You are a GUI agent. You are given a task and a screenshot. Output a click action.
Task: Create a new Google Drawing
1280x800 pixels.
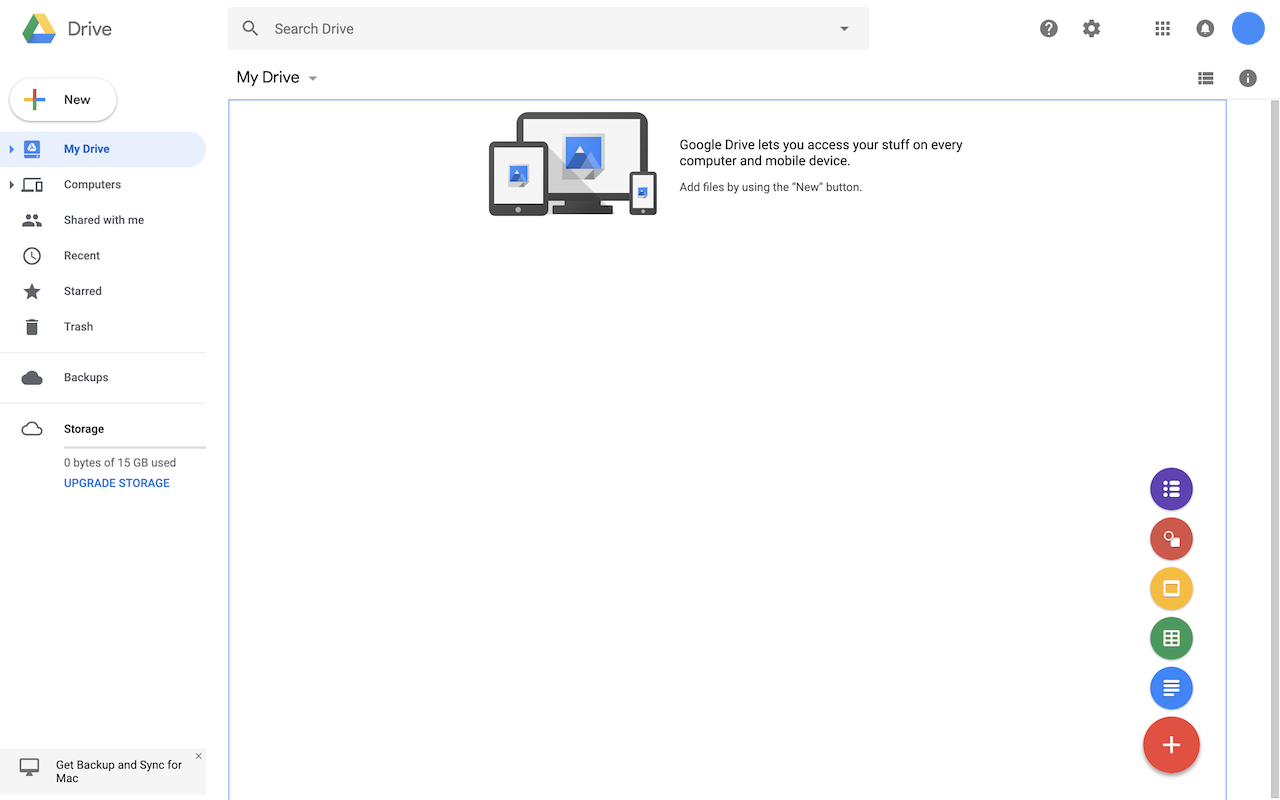click(1171, 539)
